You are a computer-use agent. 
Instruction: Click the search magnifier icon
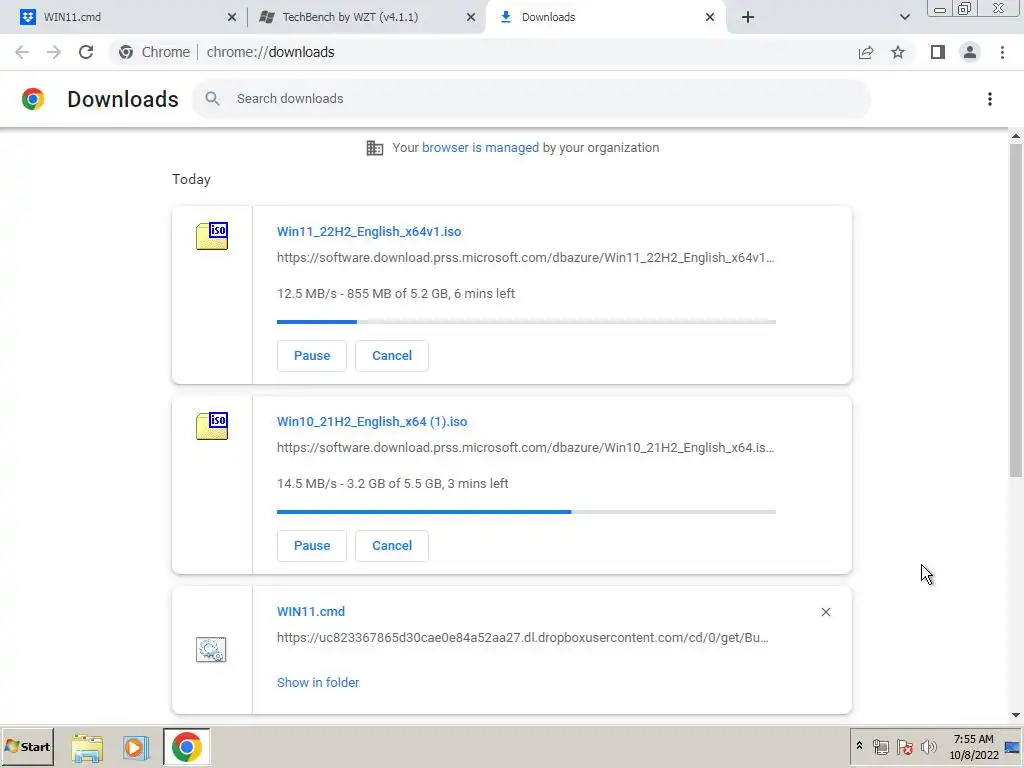pyautogui.click(x=212, y=99)
